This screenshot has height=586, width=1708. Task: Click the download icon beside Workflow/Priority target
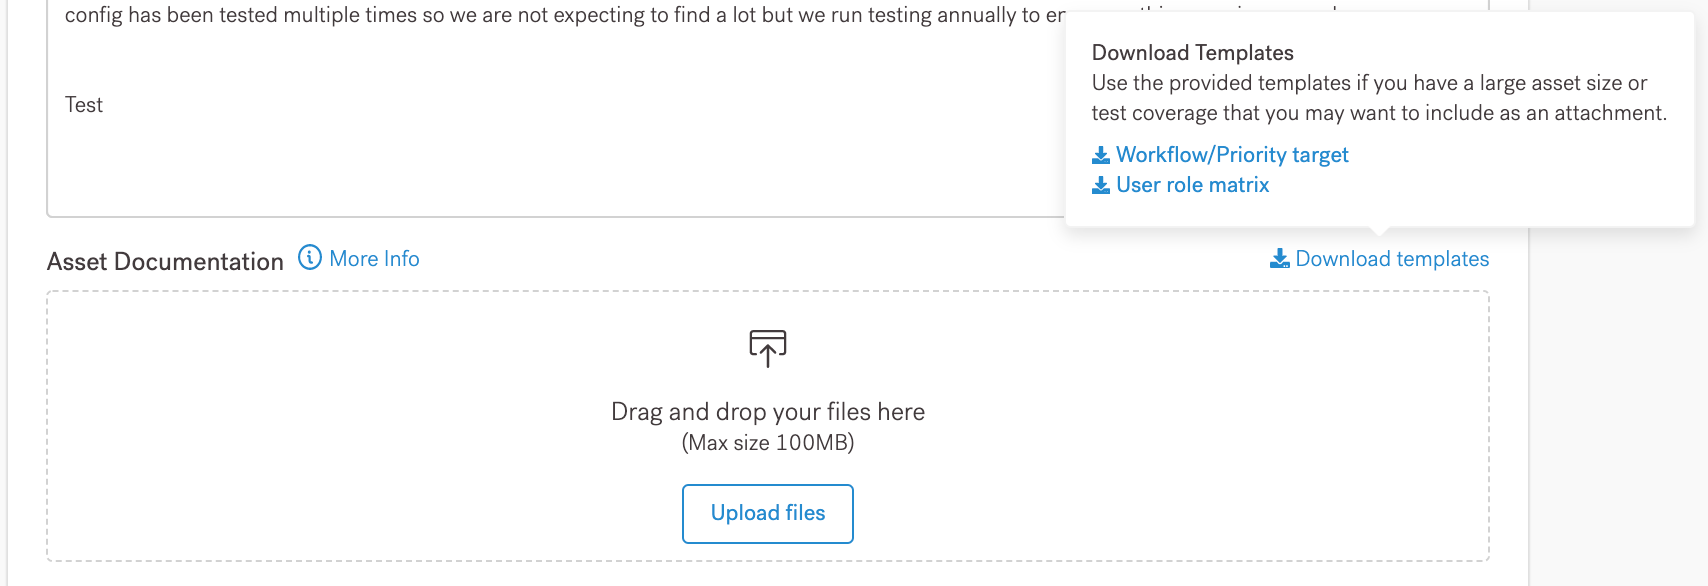pyautogui.click(x=1100, y=155)
